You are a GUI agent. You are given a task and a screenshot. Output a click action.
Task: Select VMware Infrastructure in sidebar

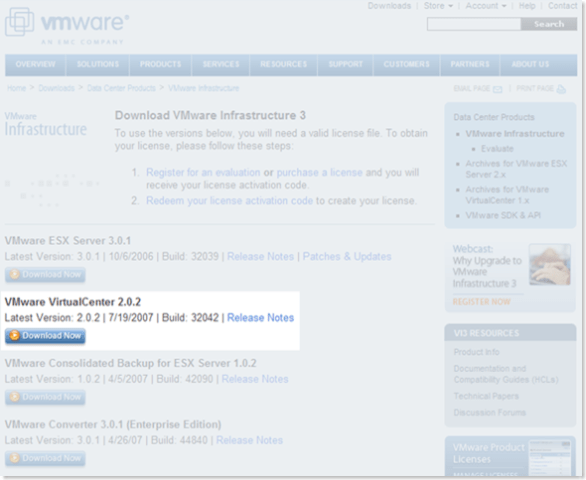click(515, 134)
